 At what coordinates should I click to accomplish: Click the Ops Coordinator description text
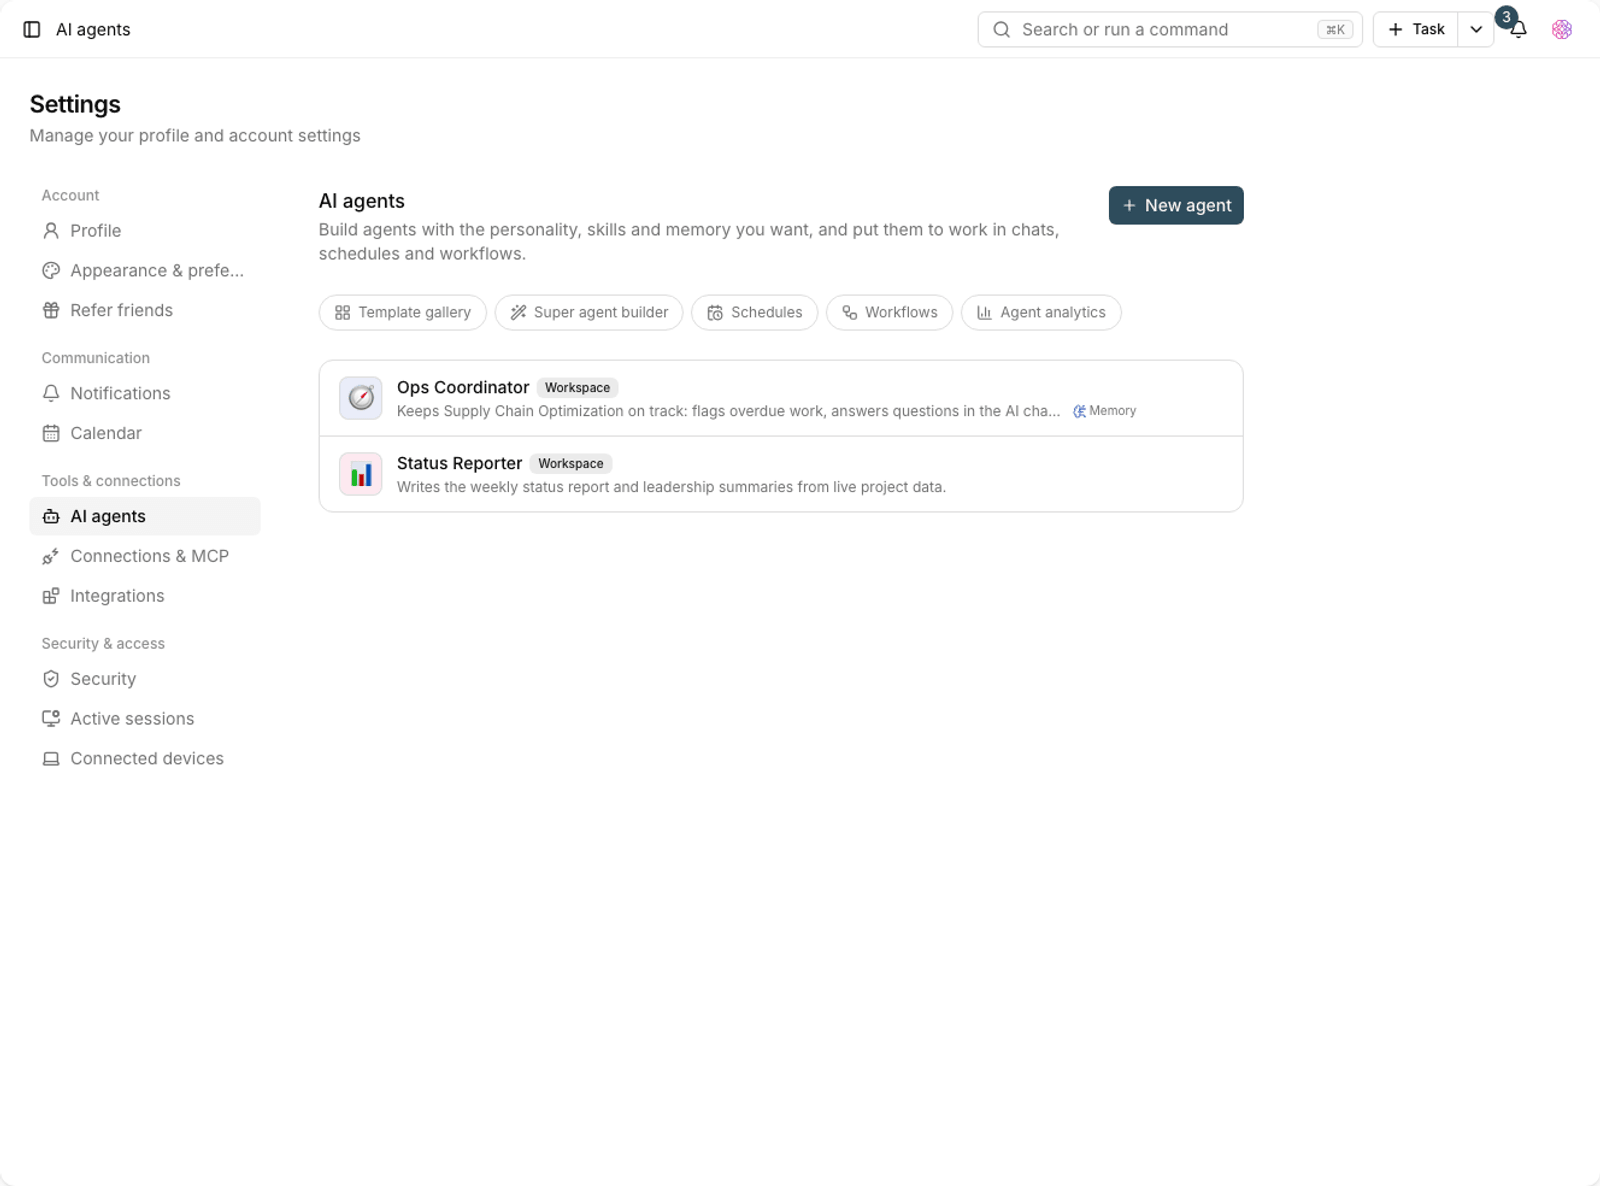click(x=728, y=412)
